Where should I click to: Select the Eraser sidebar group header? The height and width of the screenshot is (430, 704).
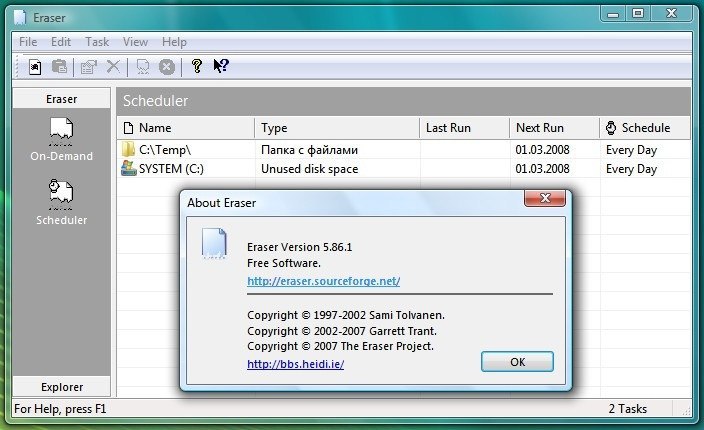[62, 99]
